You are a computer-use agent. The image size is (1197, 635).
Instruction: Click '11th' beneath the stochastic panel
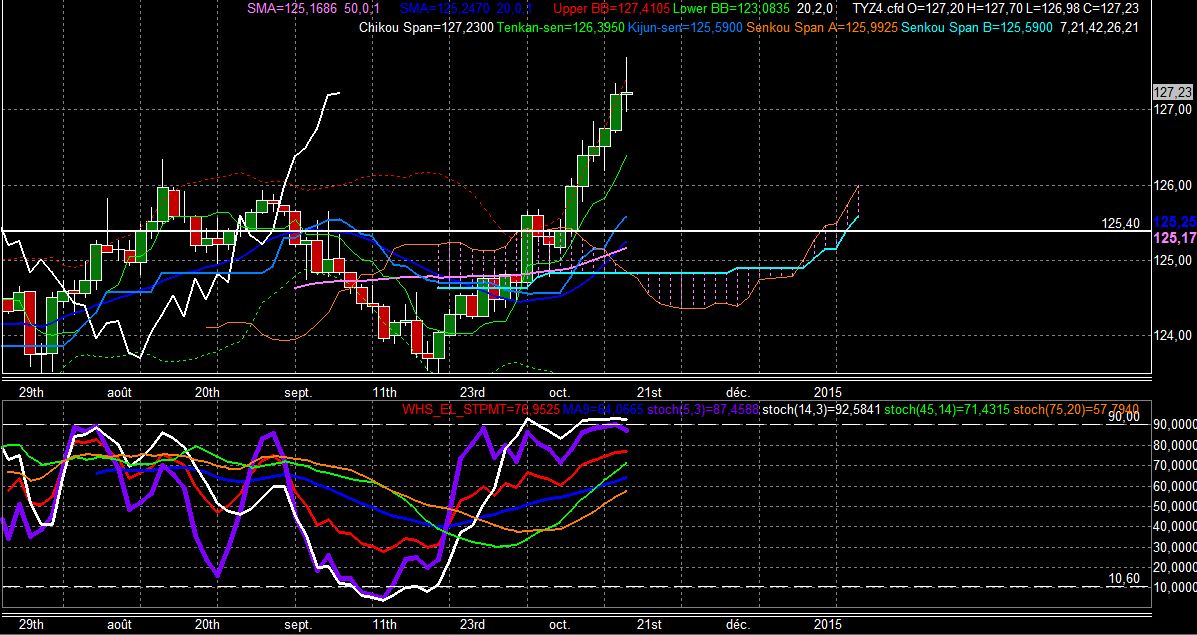click(384, 624)
